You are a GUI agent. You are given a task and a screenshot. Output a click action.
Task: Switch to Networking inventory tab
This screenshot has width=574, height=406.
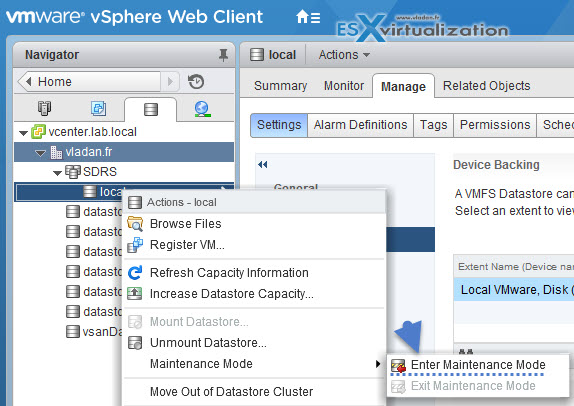click(202, 109)
